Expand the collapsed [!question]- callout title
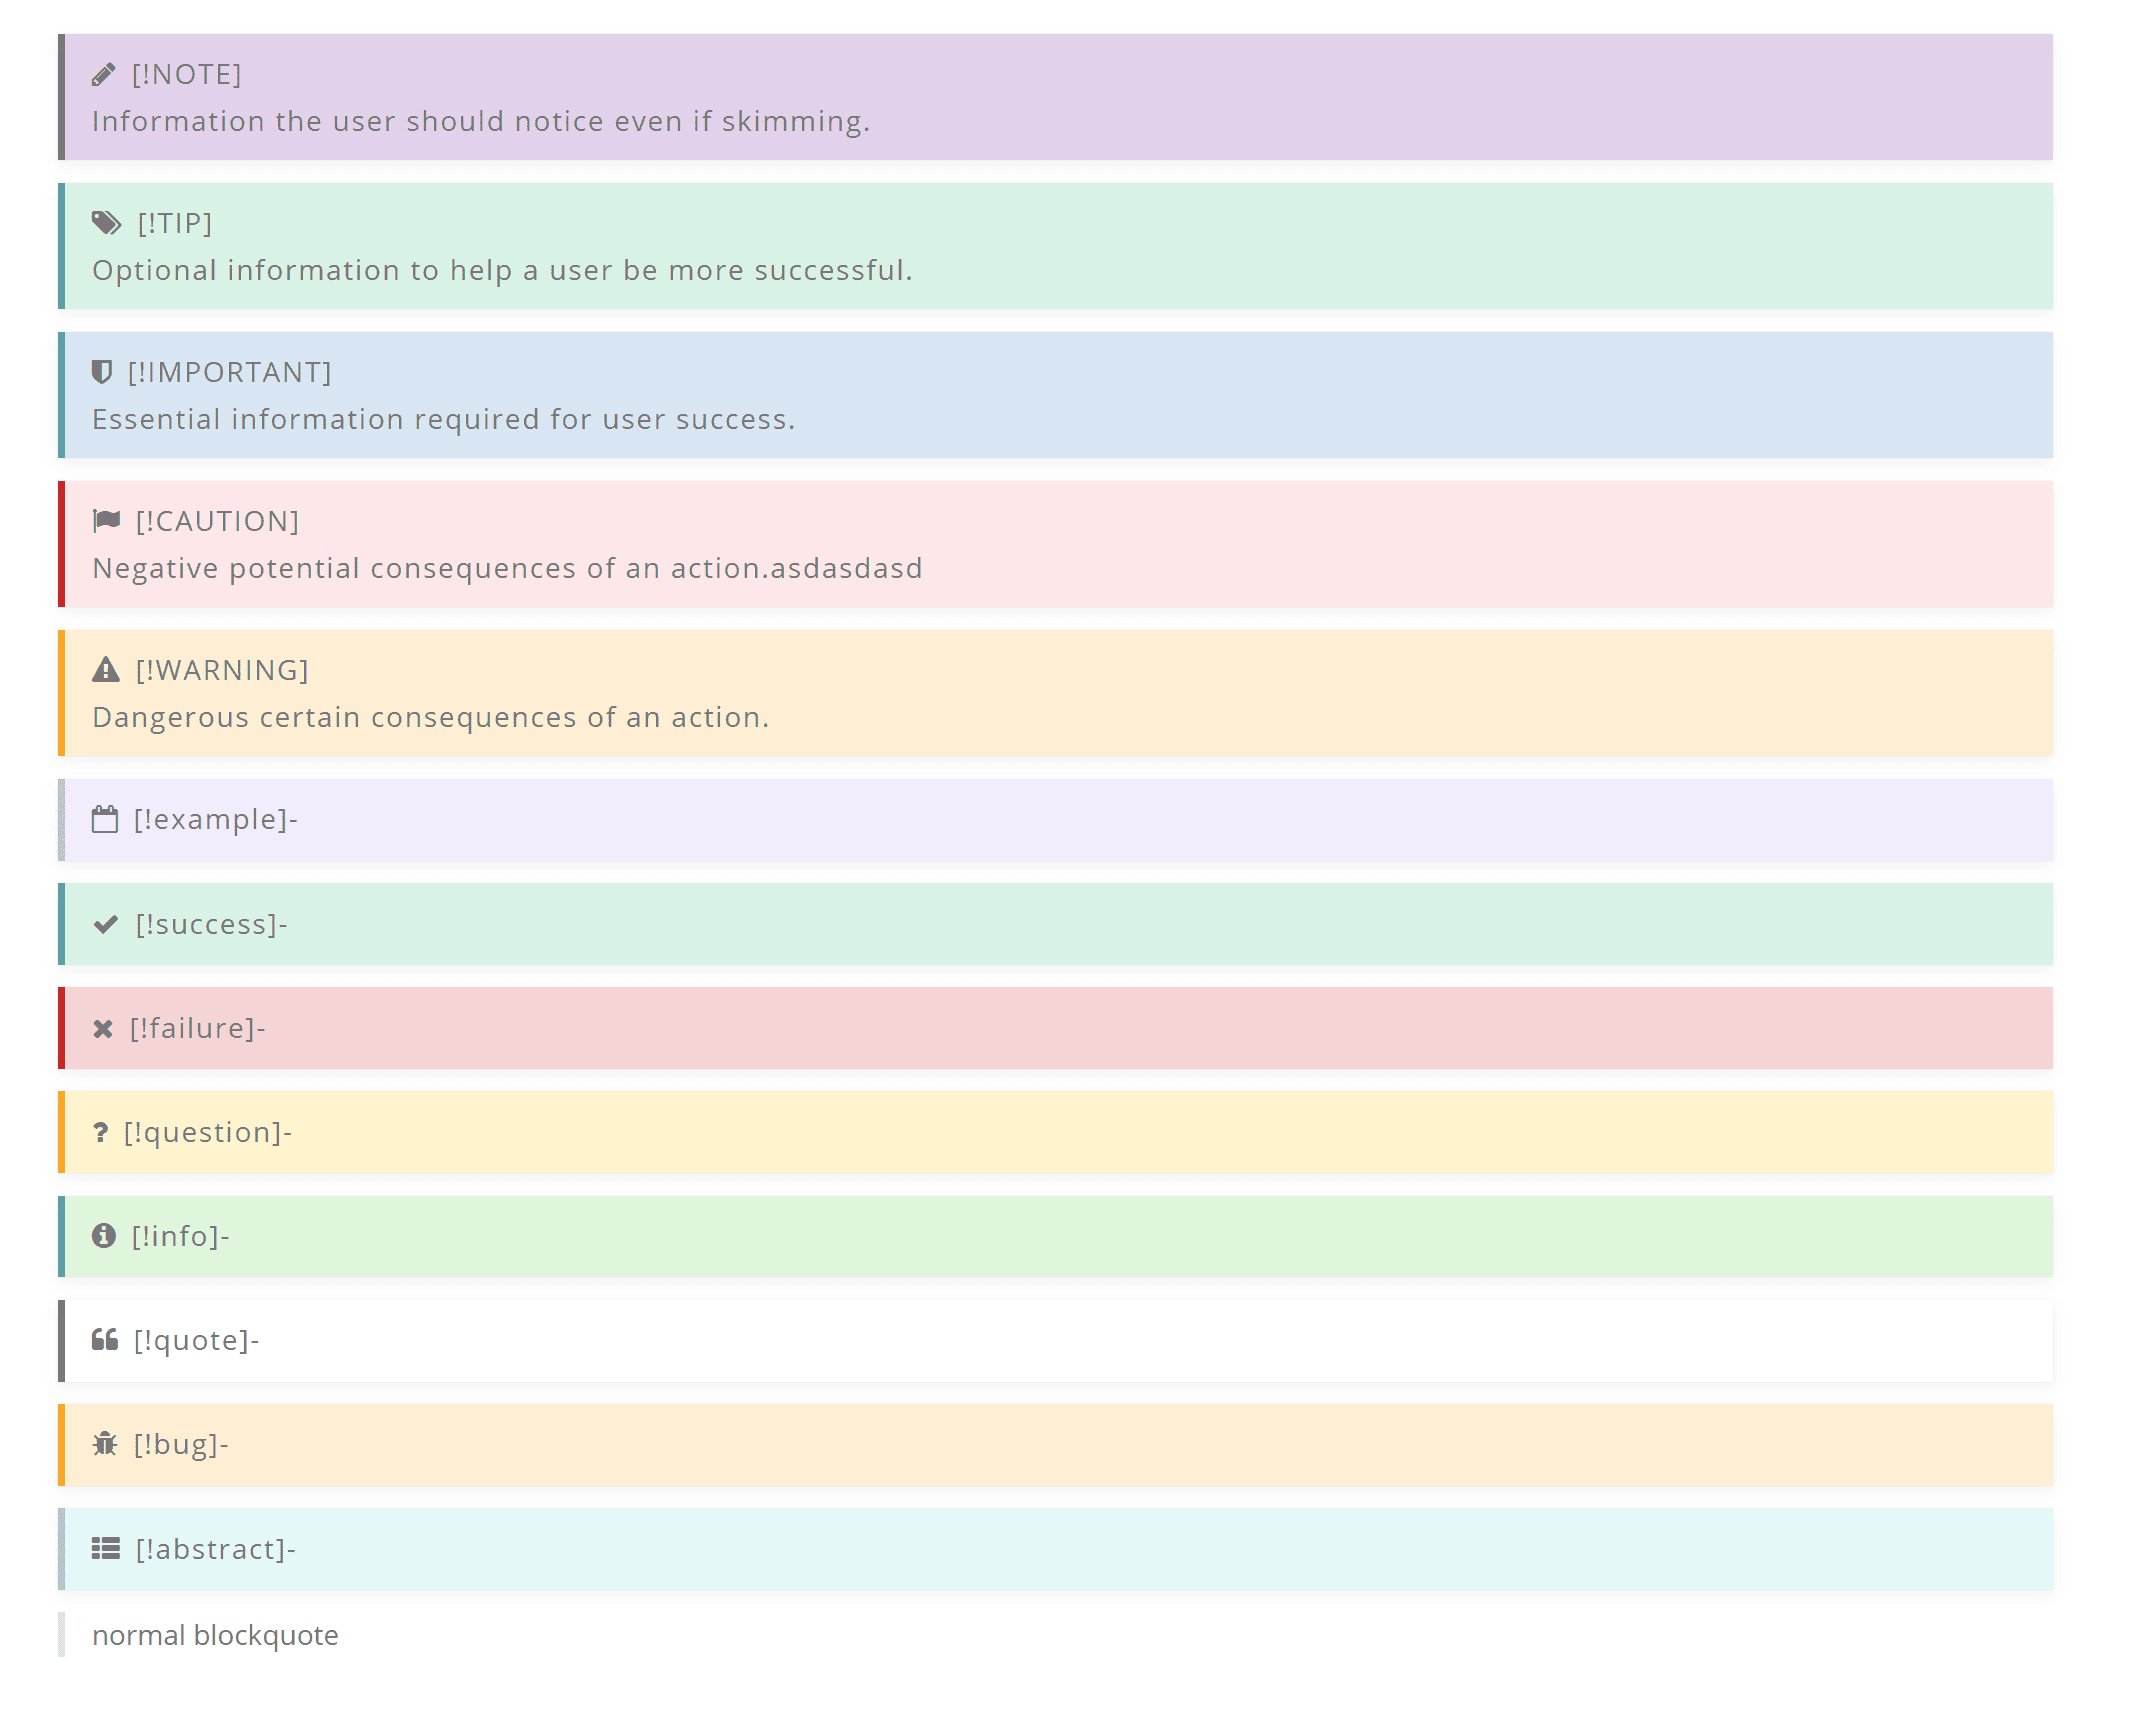Screen dimensions: 2137x1717 click(207, 1133)
